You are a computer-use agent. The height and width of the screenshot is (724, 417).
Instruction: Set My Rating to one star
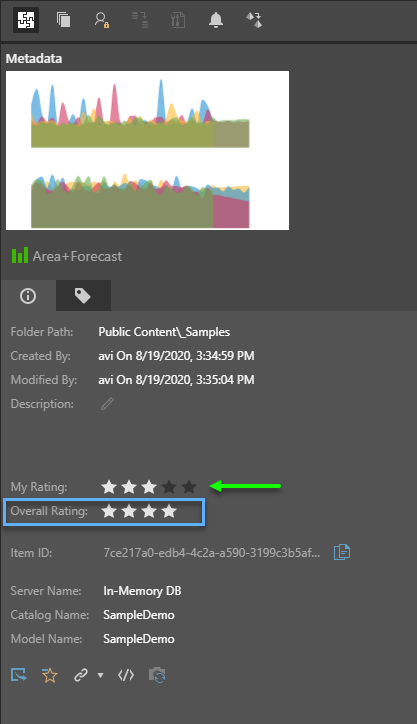109,487
